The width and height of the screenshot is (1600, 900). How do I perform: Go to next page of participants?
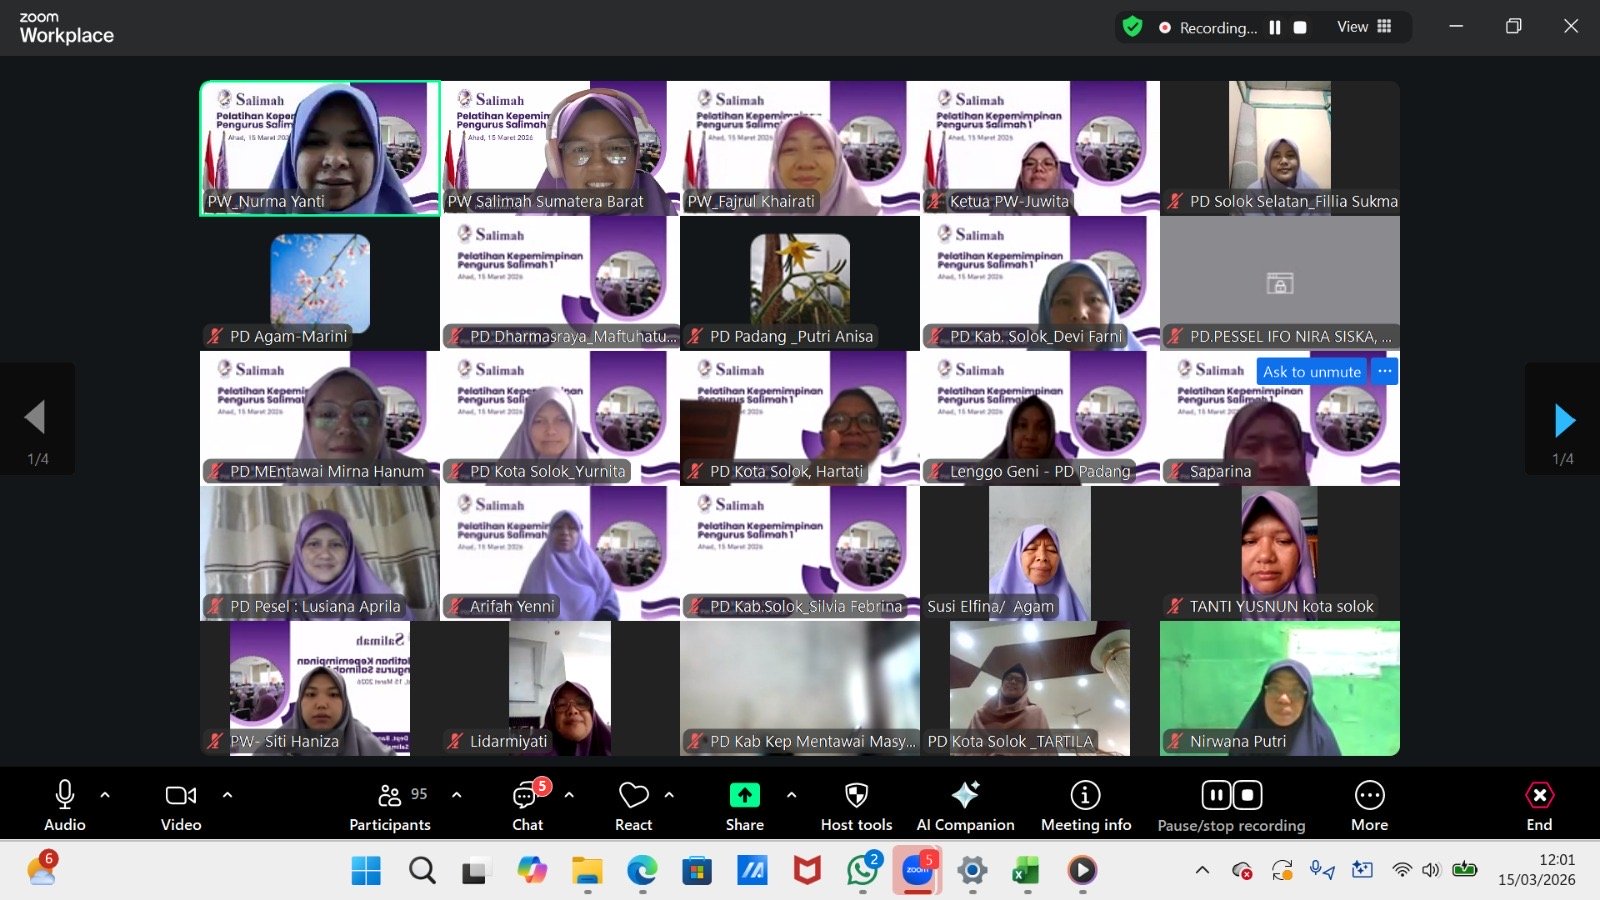click(x=1564, y=421)
